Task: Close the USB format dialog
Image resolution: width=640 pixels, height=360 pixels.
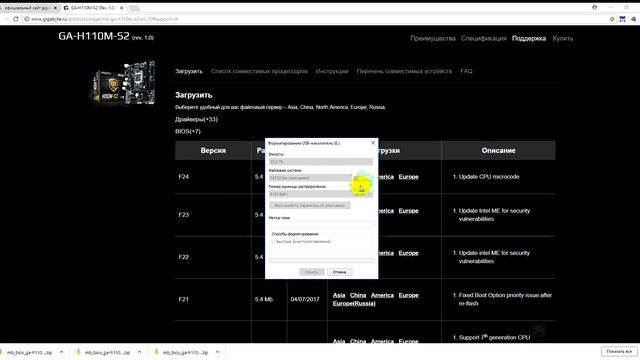Action: coord(373,143)
